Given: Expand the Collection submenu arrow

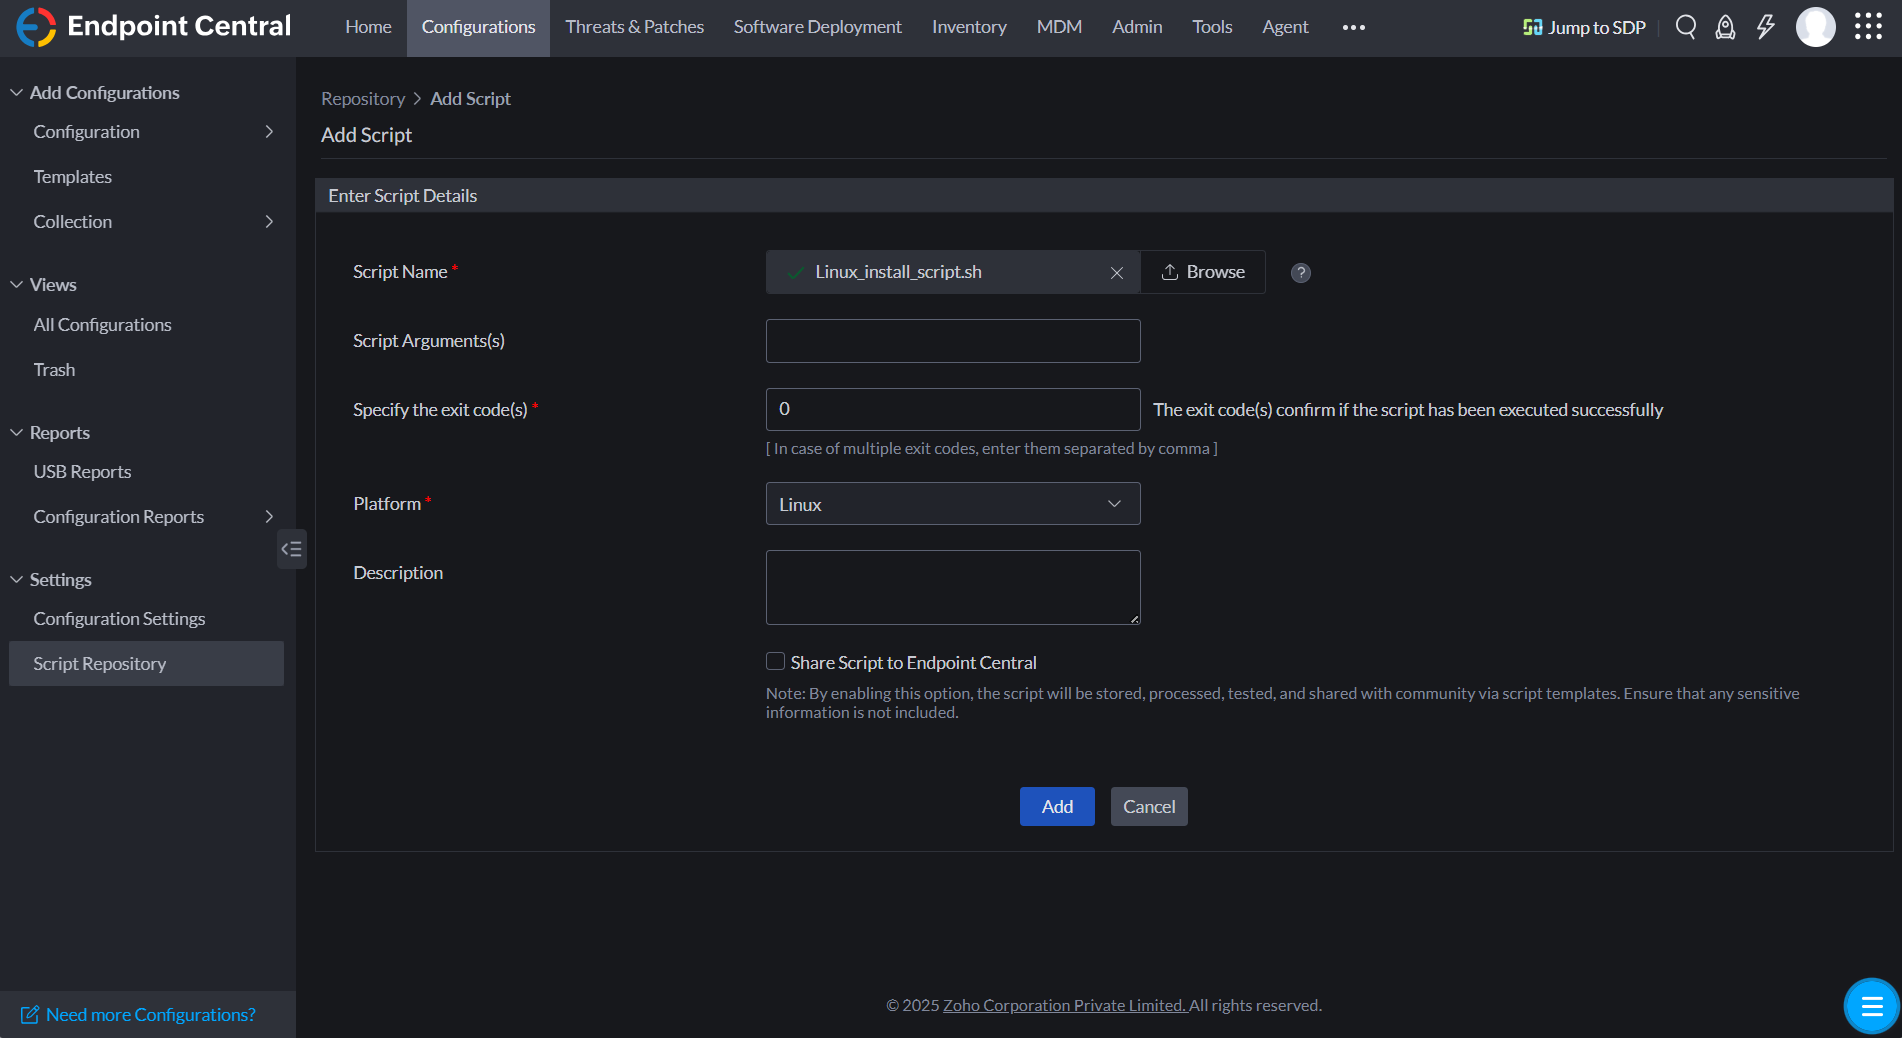Looking at the screenshot, I should tap(269, 222).
